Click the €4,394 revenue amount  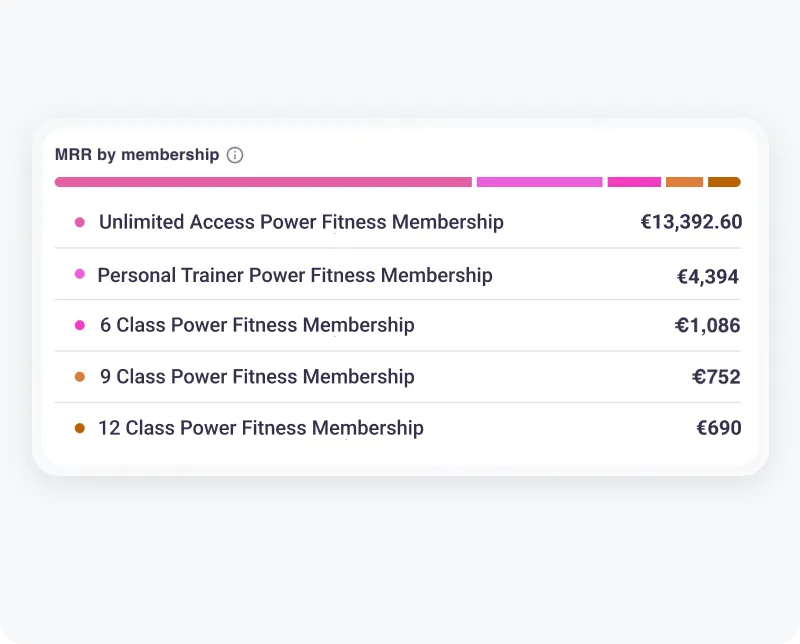pyautogui.click(x=708, y=276)
